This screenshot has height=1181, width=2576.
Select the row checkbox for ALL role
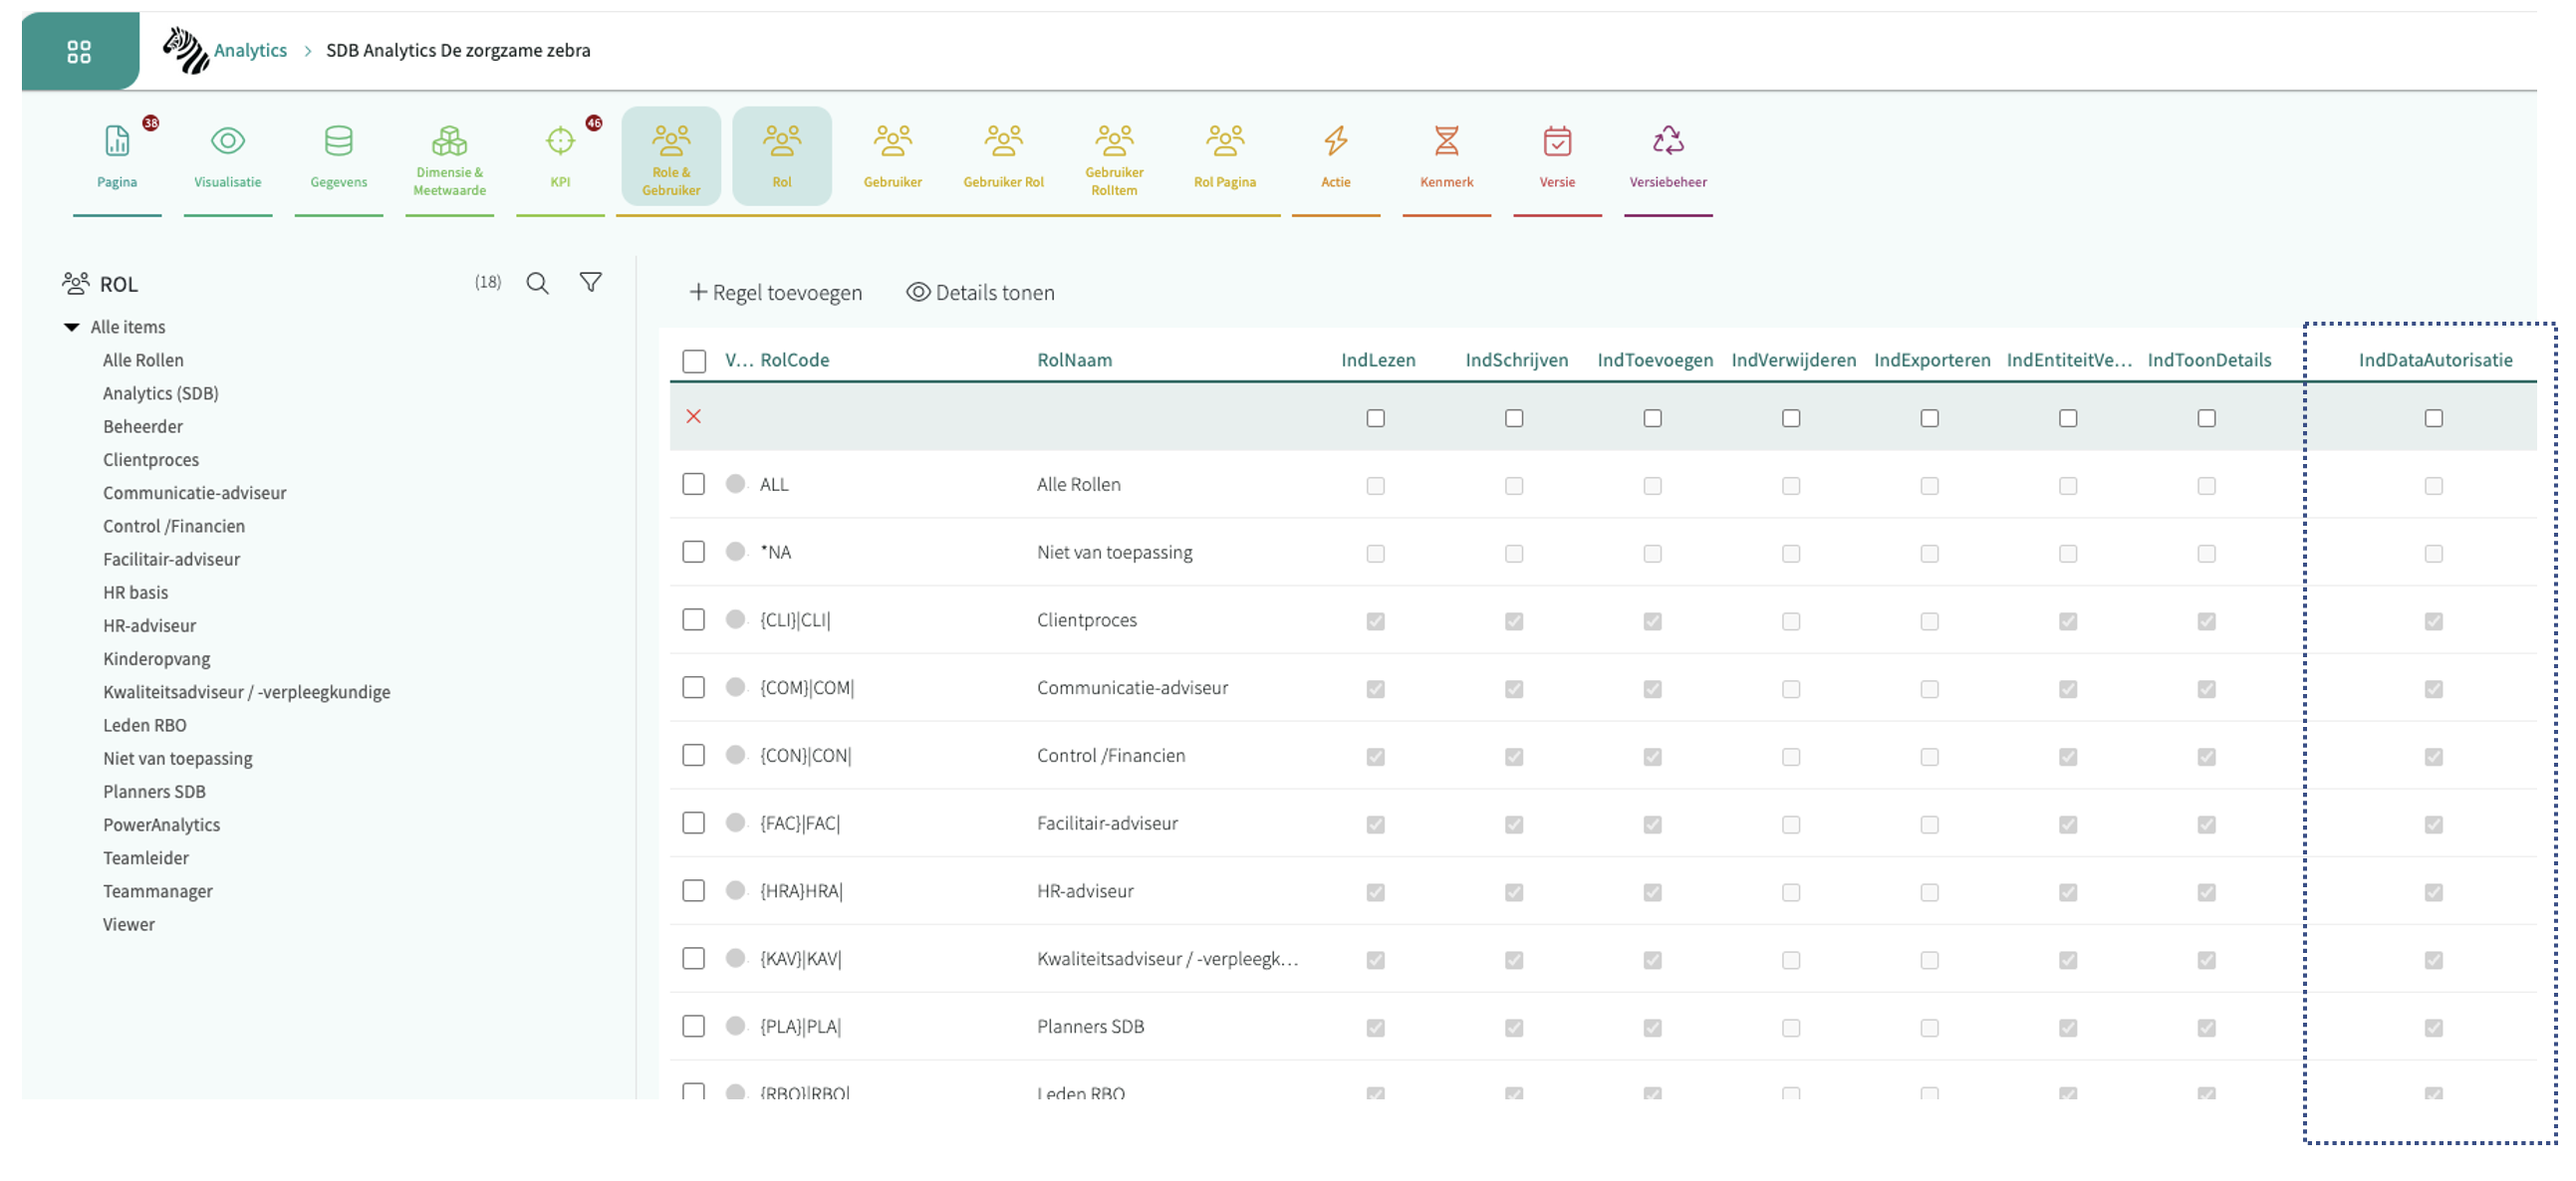click(x=693, y=484)
